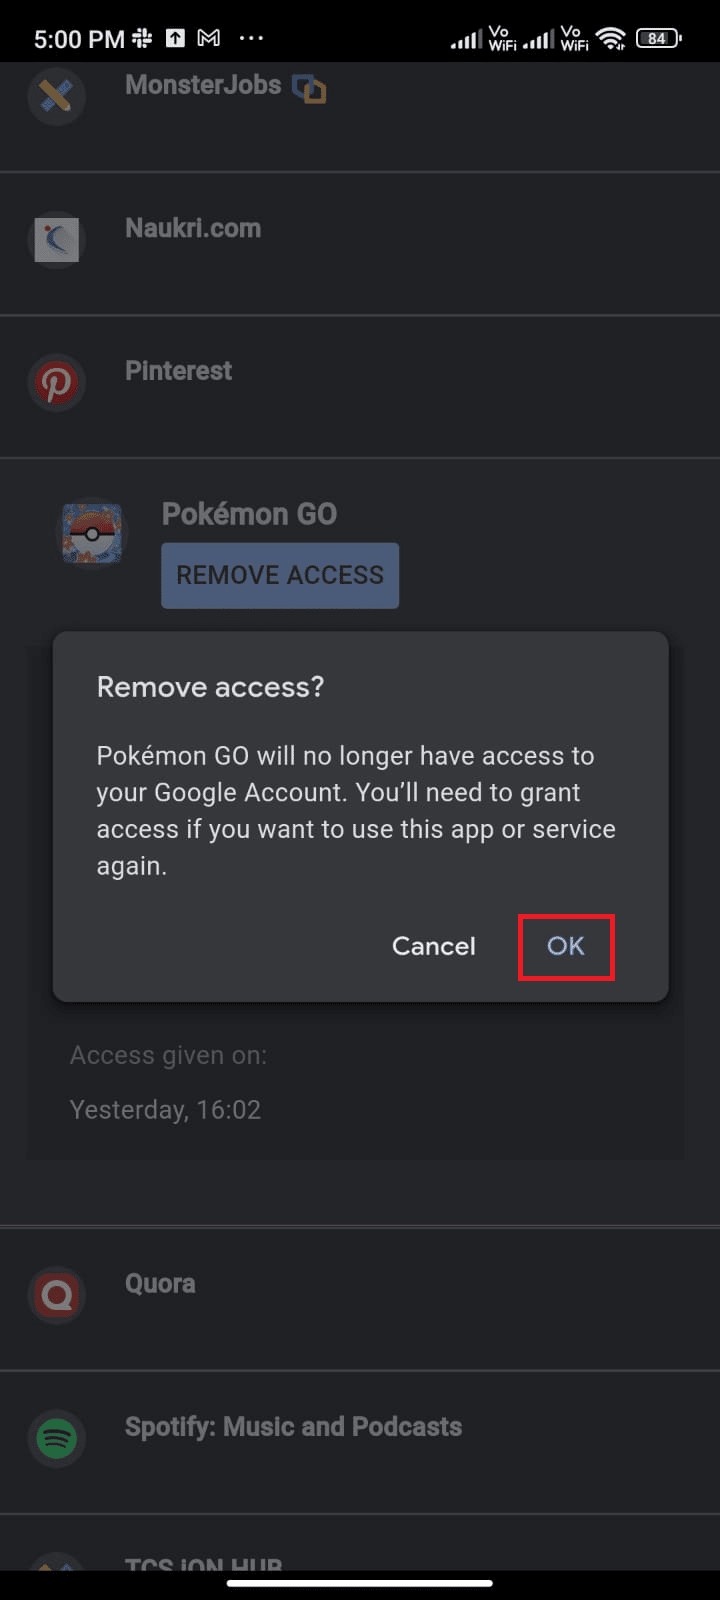This screenshot has height=1600, width=720.
Task: Click the upload arrow icon in status bar
Action: (x=175, y=36)
